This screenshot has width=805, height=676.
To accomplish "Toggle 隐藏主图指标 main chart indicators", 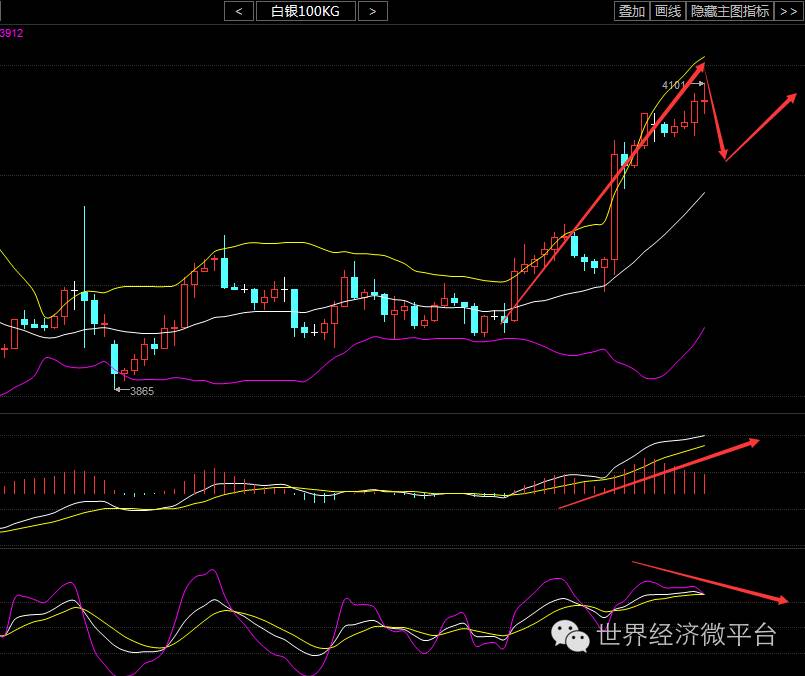I will pos(730,11).
